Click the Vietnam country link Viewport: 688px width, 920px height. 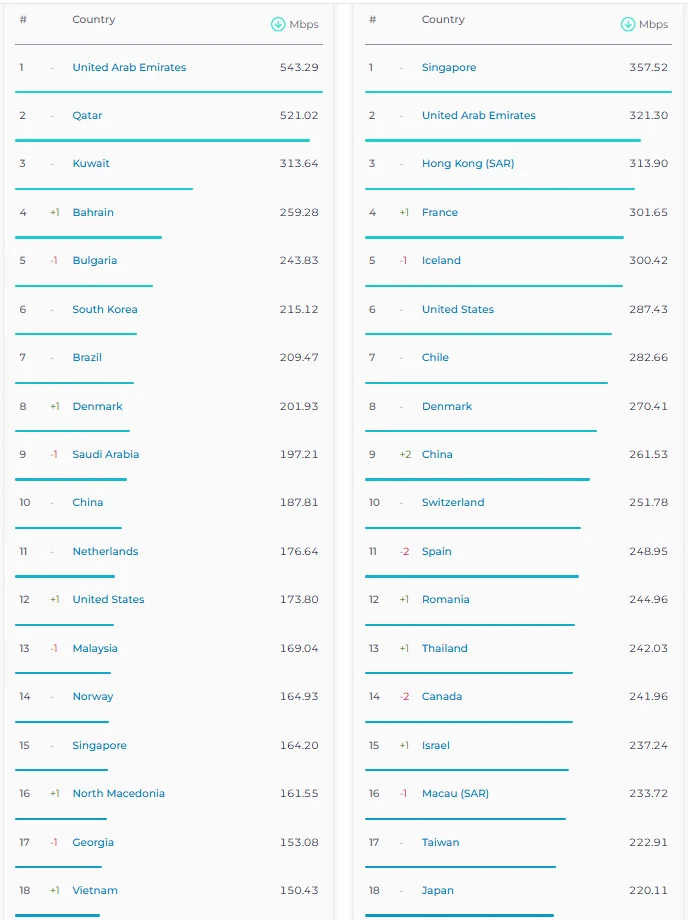coord(94,890)
